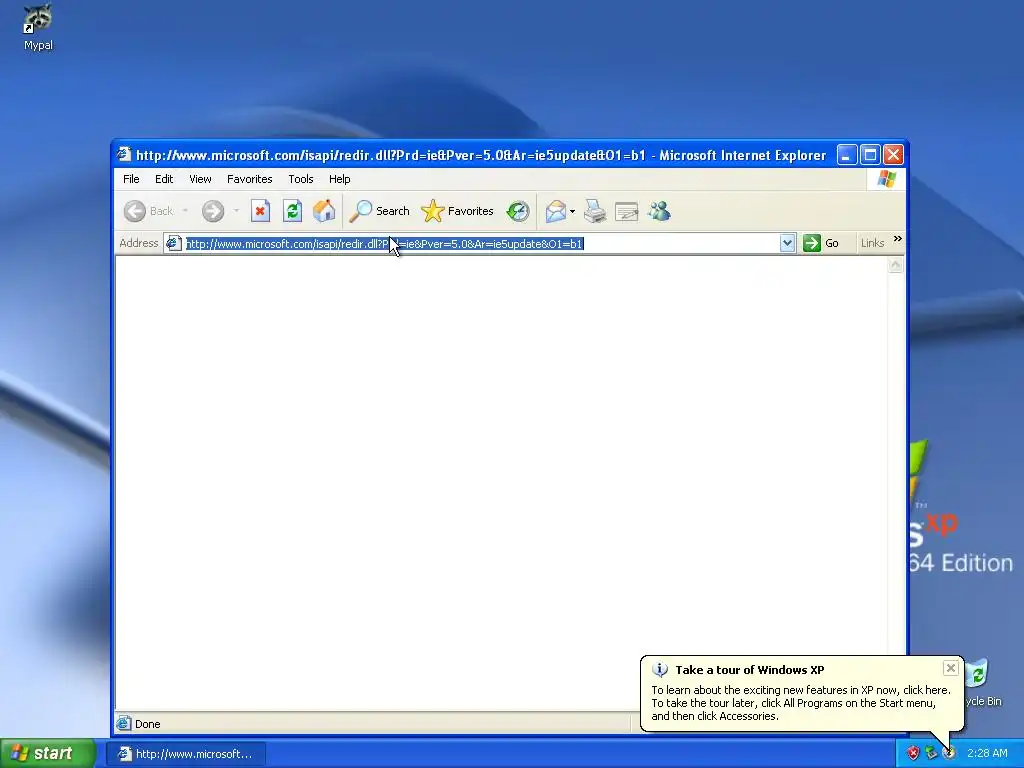This screenshot has width=1024, height=768.
Task: Minimize the Internet Explorer window
Action: coord(846,155)
